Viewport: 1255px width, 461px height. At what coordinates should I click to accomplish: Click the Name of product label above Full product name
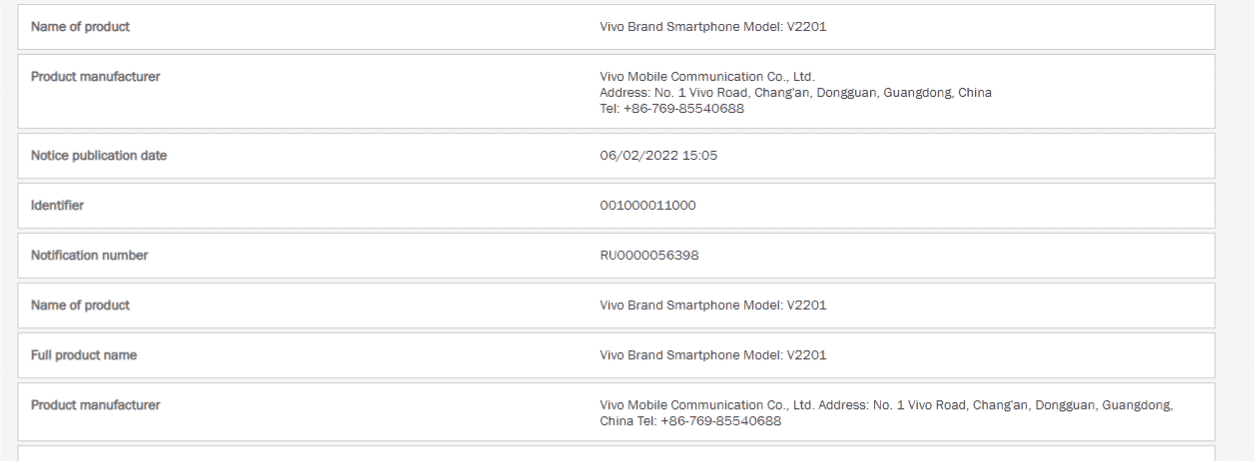click(x=80, y=305)
